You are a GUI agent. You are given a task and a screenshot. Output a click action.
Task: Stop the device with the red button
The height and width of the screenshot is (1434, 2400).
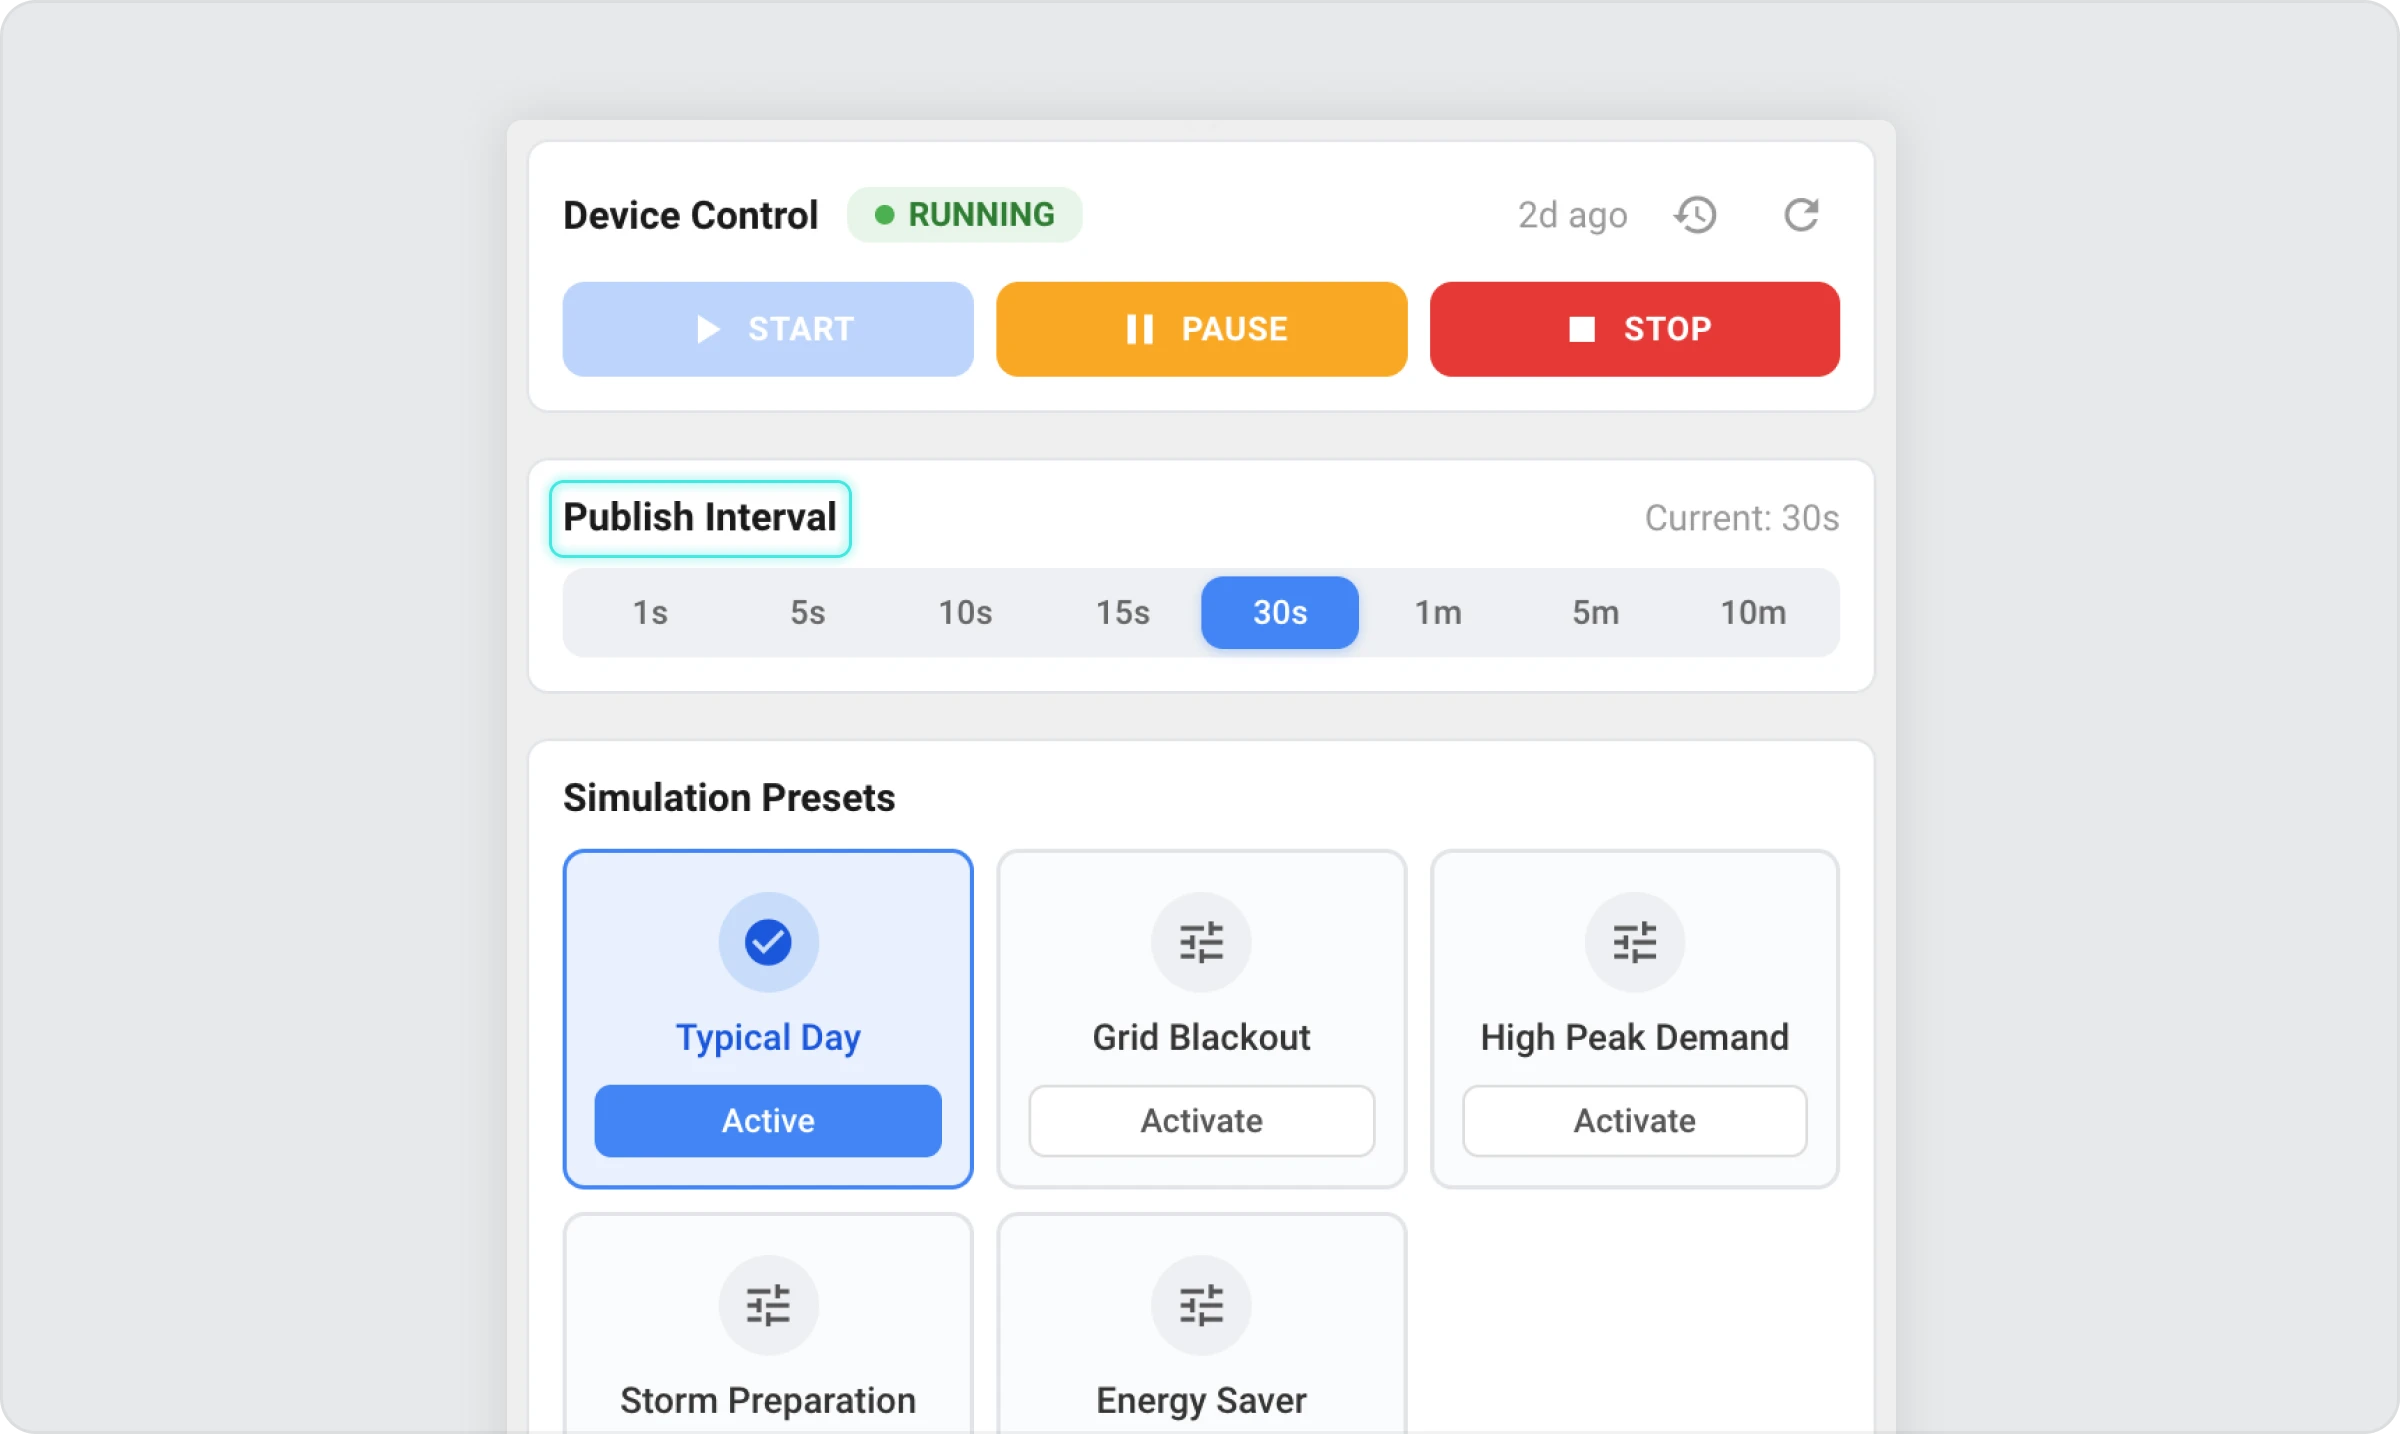(1634, 329)
